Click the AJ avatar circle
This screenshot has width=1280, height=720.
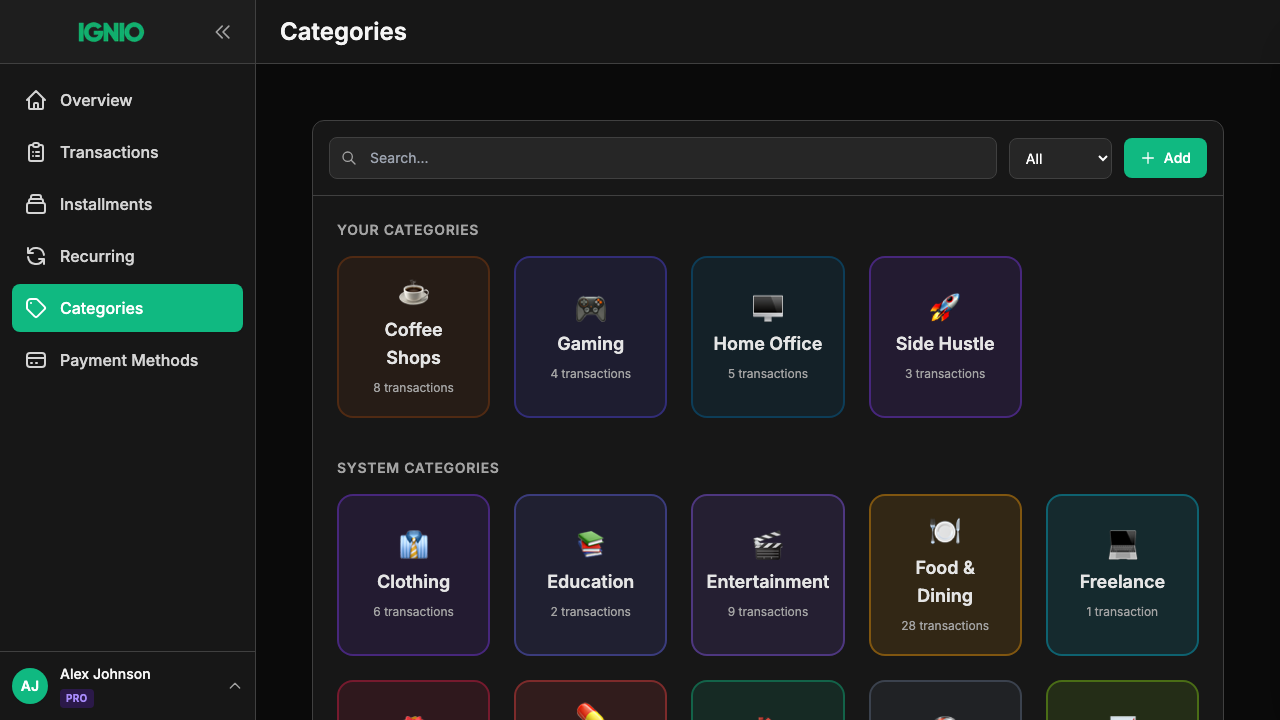click(30, 686)
